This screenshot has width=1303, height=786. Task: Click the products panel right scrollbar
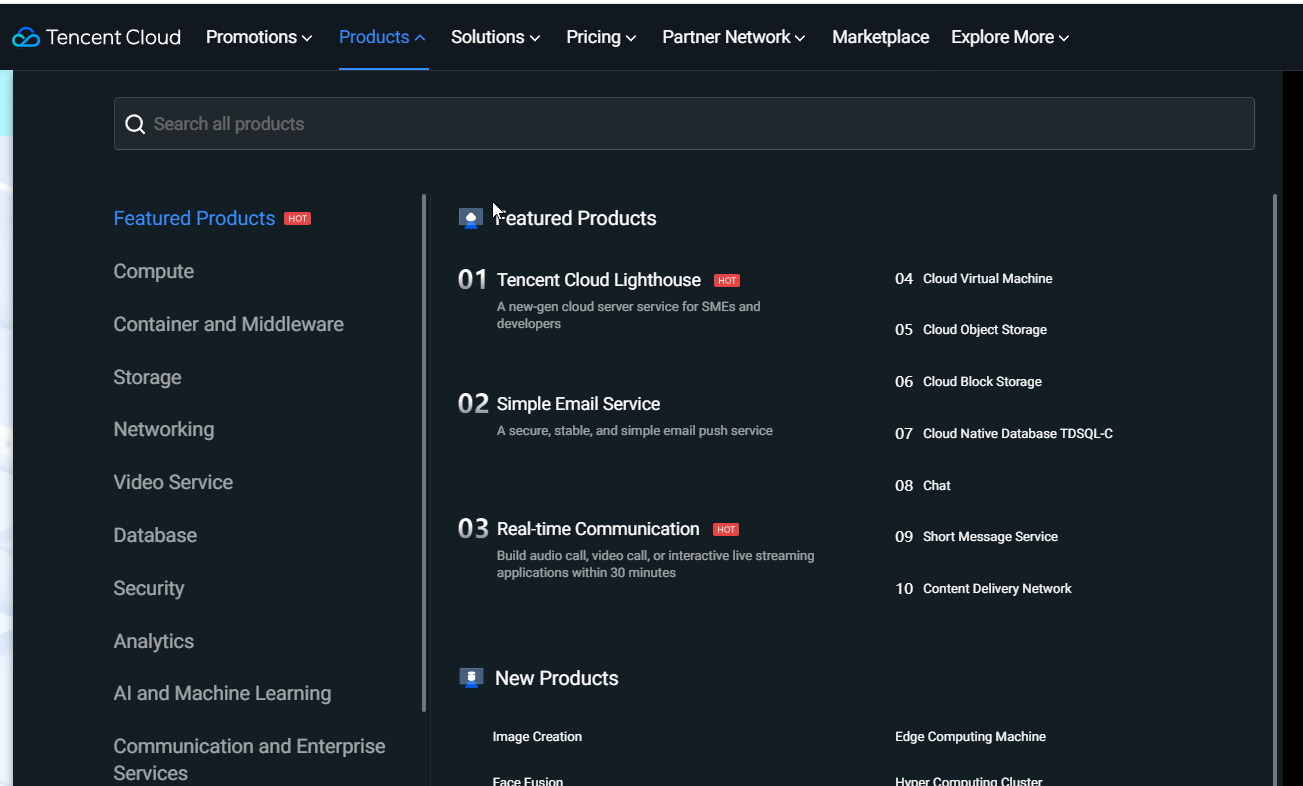click(x=1275, y=490)
